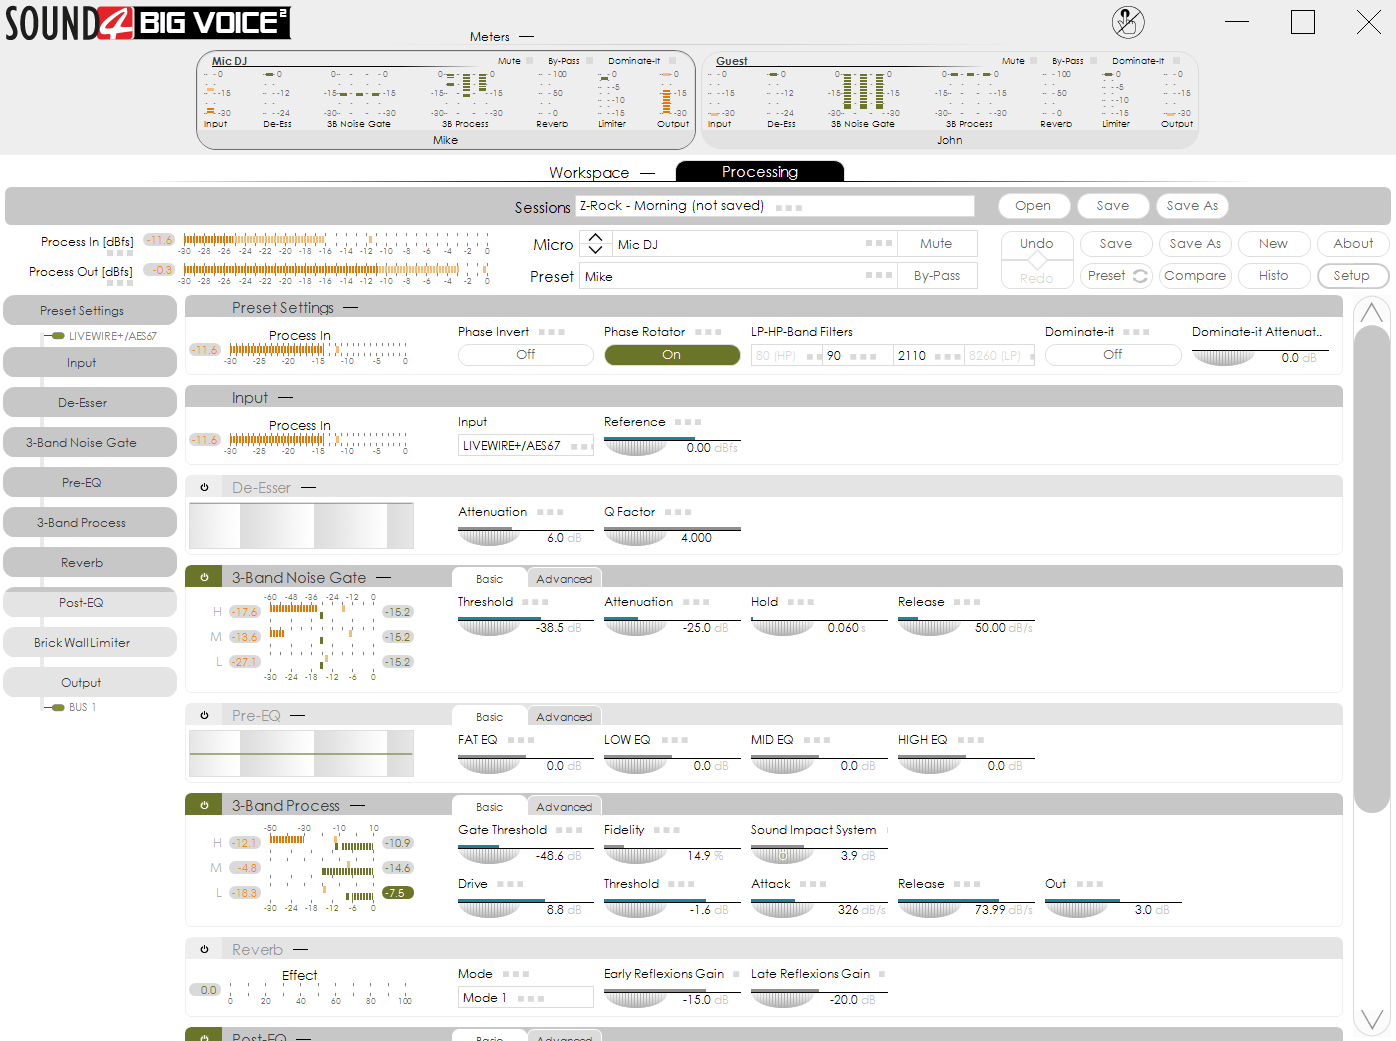Open the three-dot menu beside Drive

tap(511, 884)
